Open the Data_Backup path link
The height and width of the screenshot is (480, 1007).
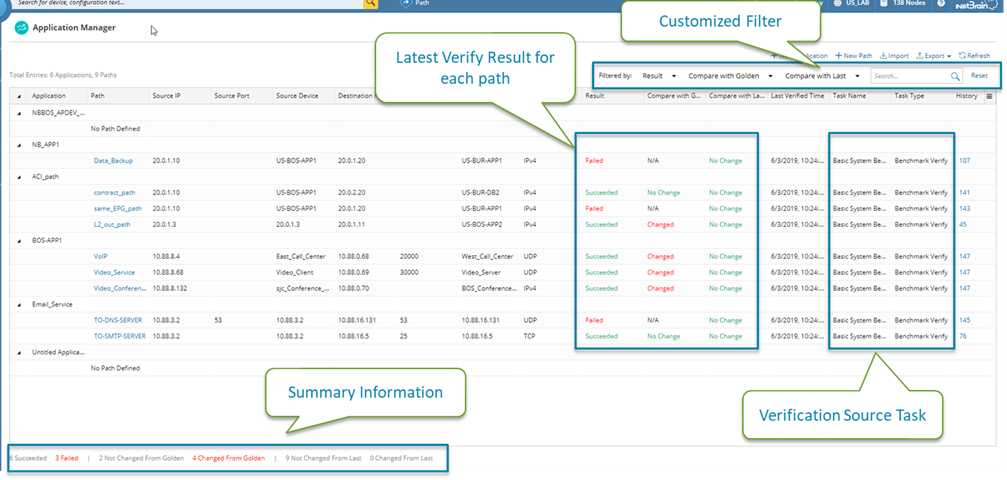pyautogui.click(x=113, y=160)
